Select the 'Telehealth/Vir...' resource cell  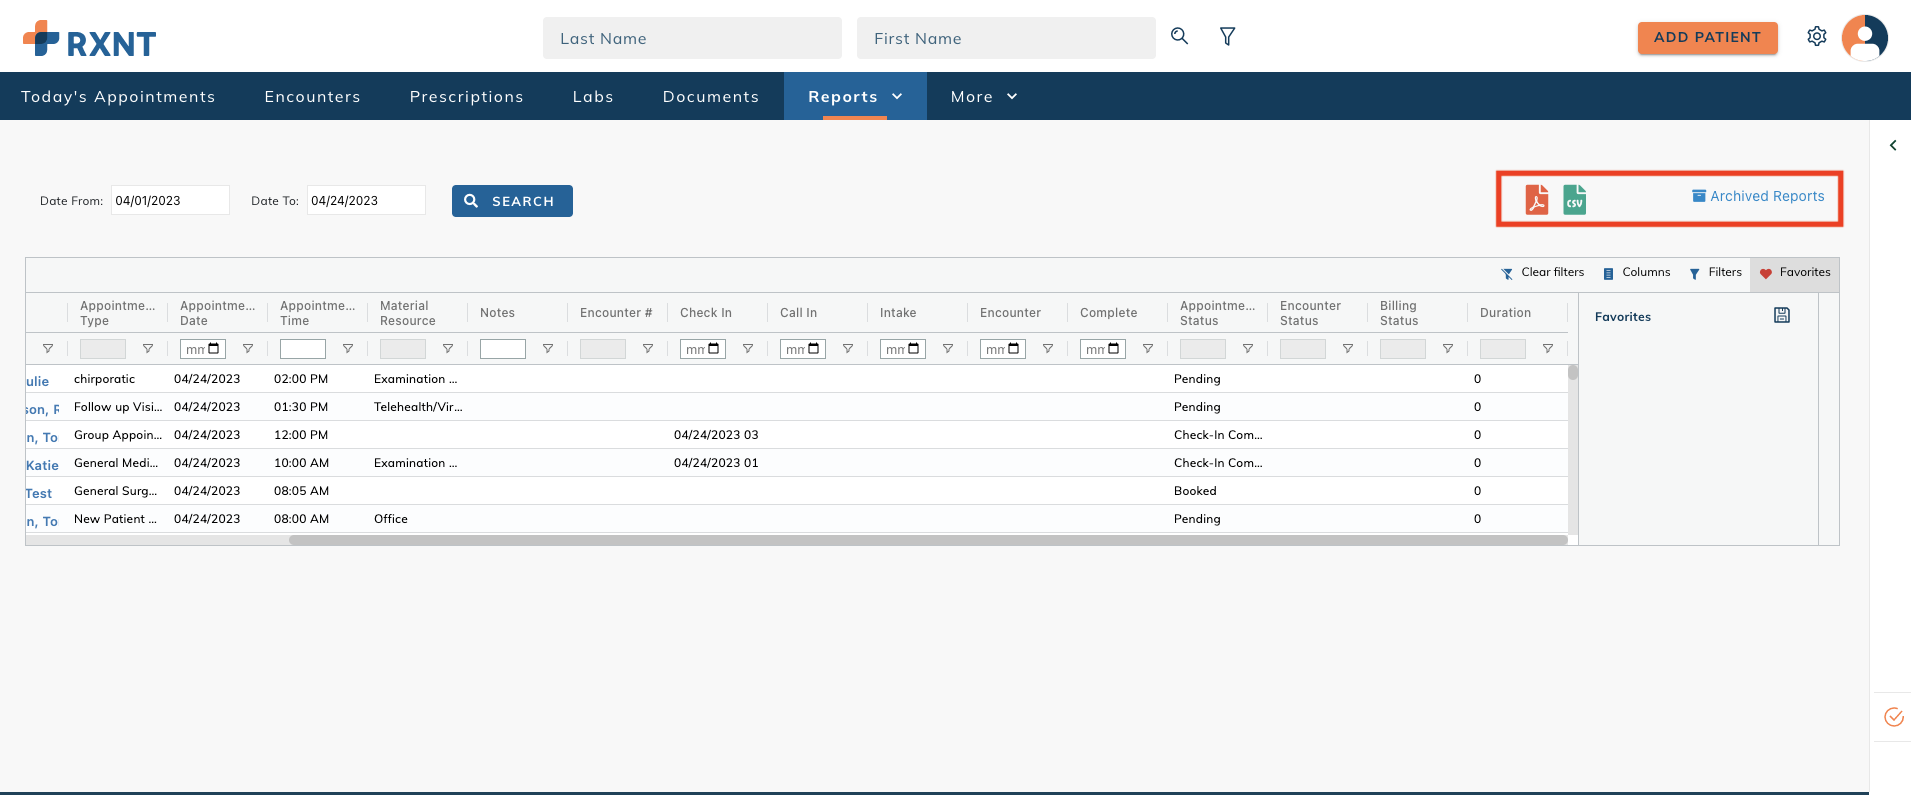(x=418, y=407)
